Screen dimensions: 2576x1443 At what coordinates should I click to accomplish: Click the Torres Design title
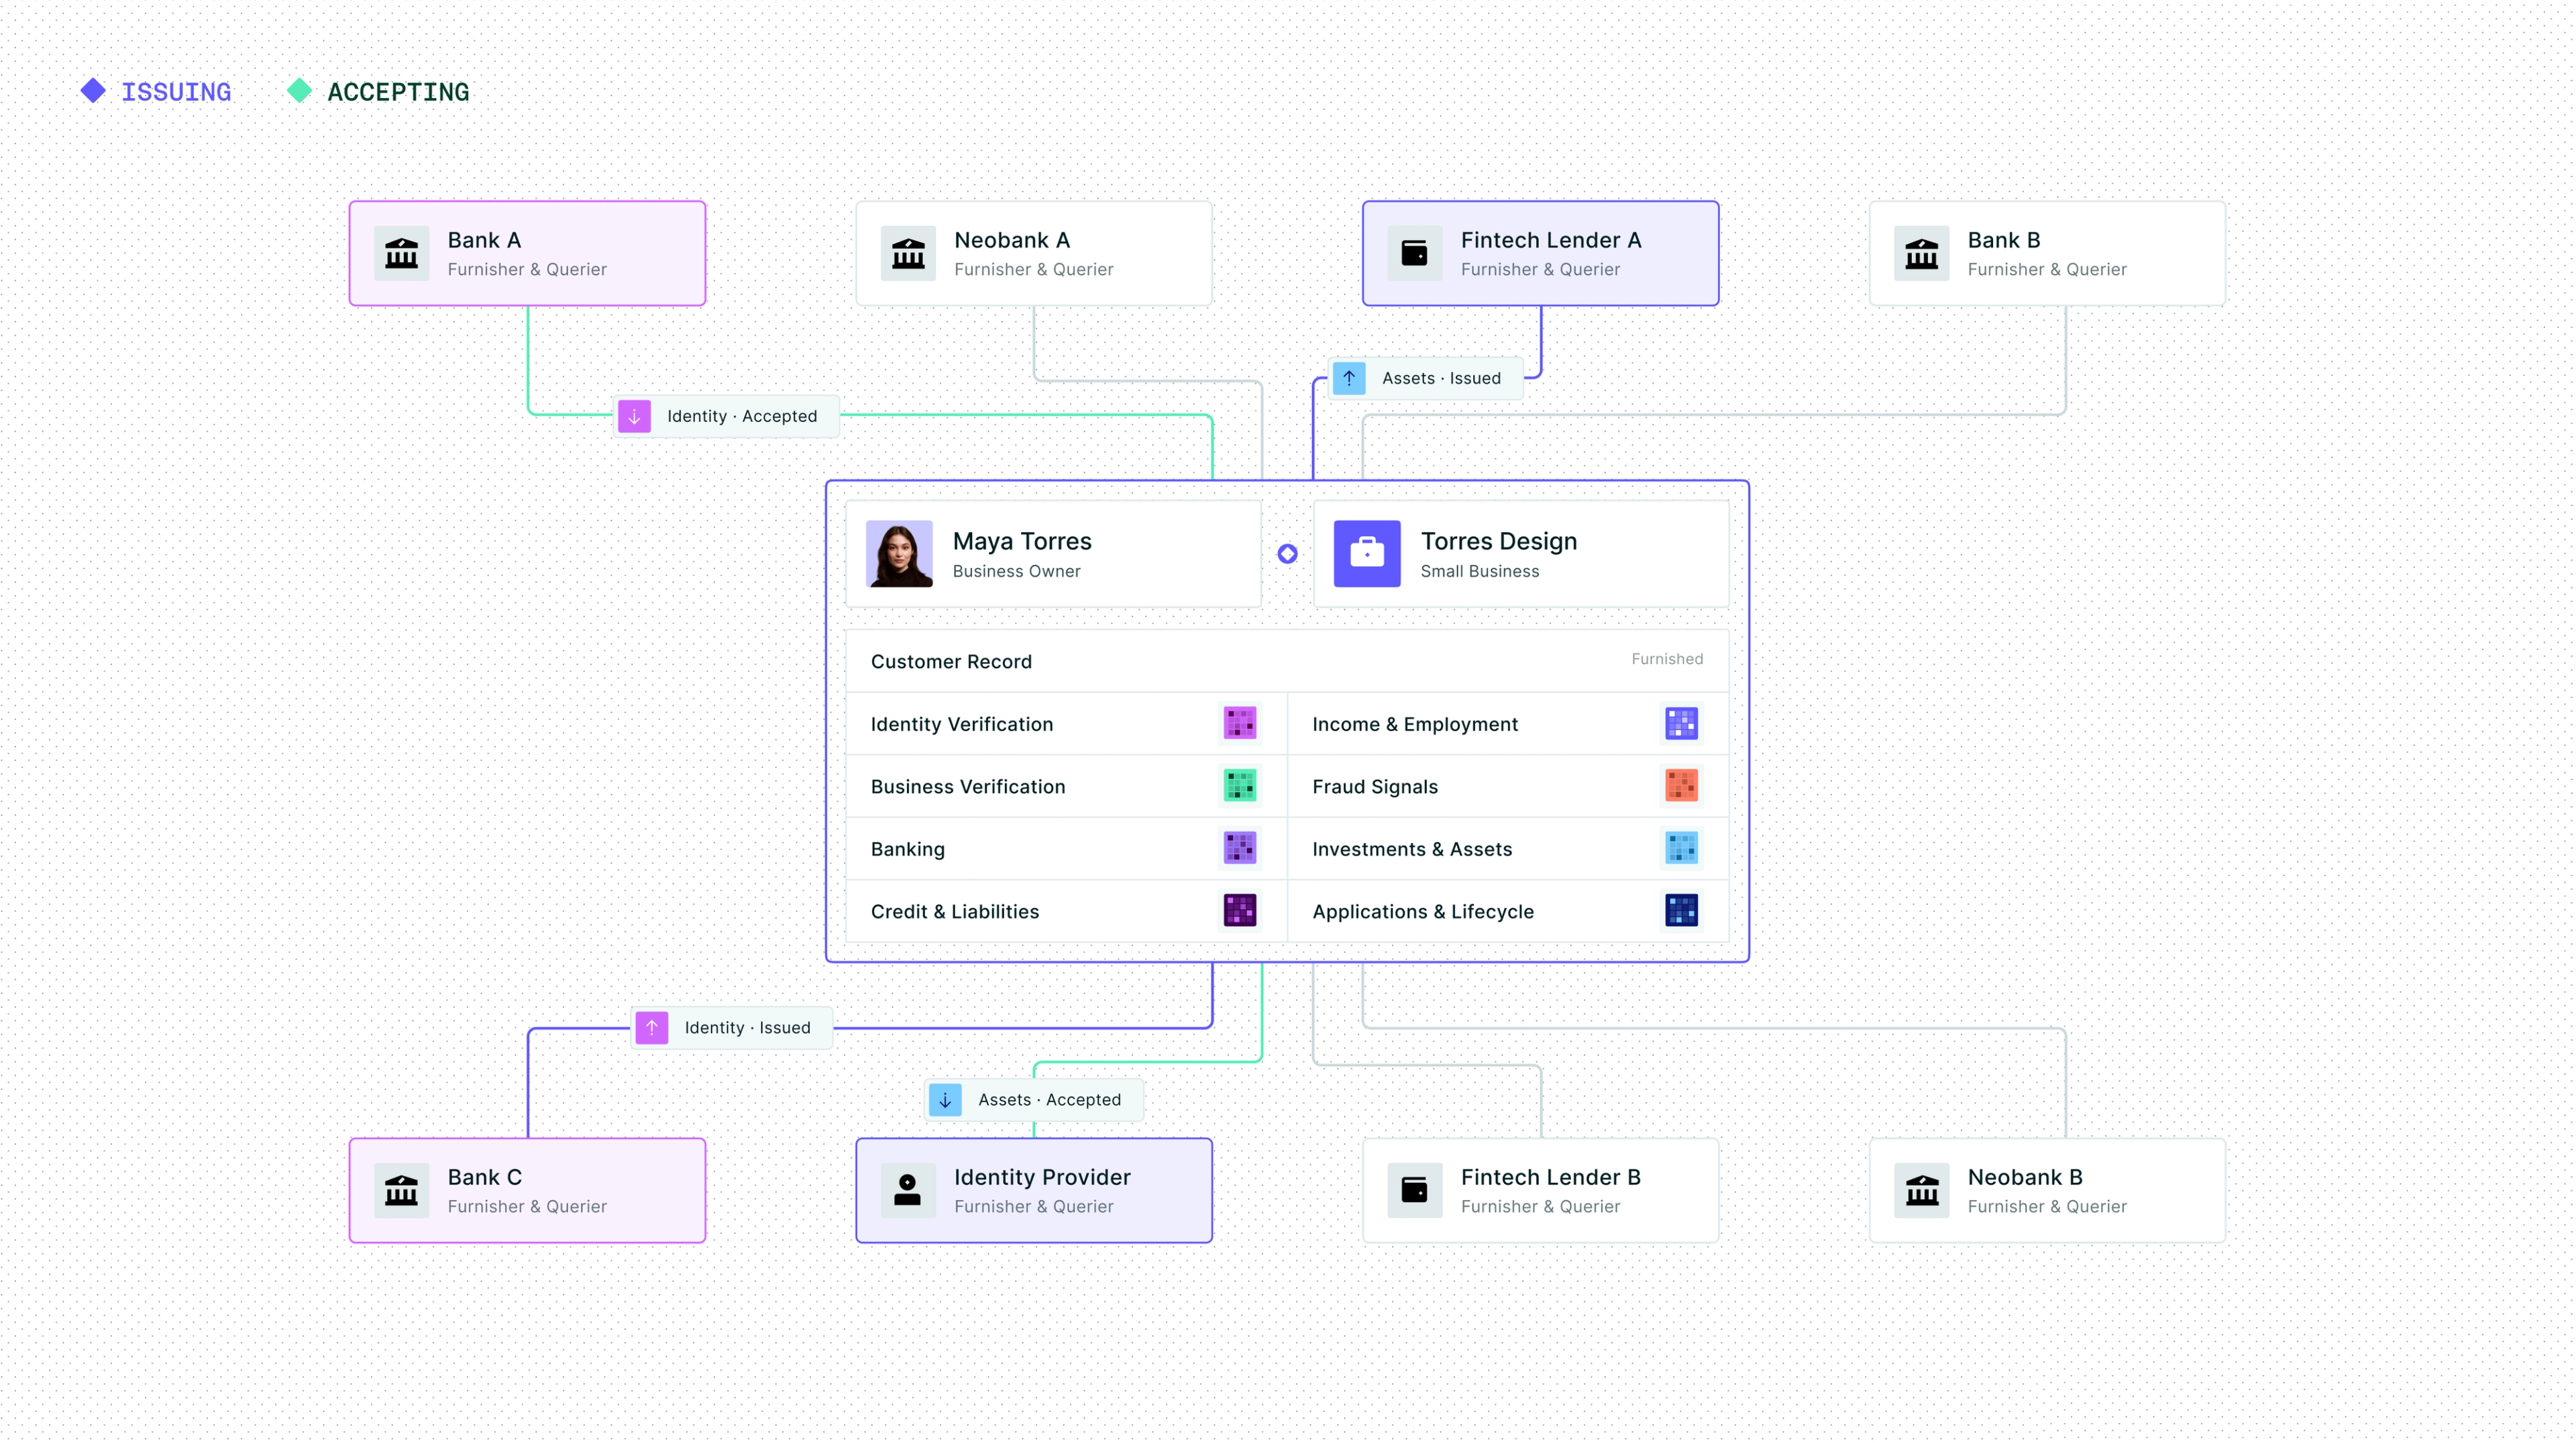coord(1499,541)
